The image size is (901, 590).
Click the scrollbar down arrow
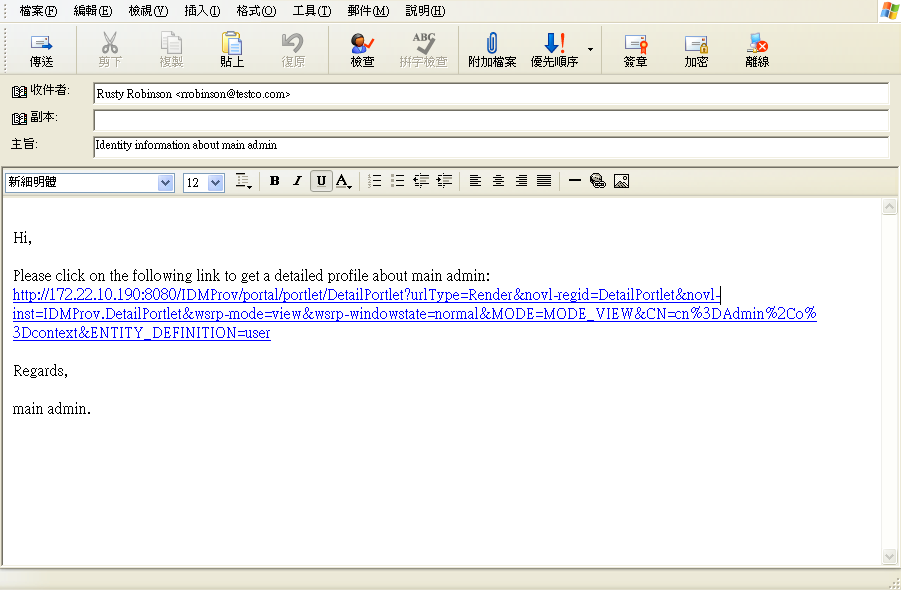[x=890, y=556]
